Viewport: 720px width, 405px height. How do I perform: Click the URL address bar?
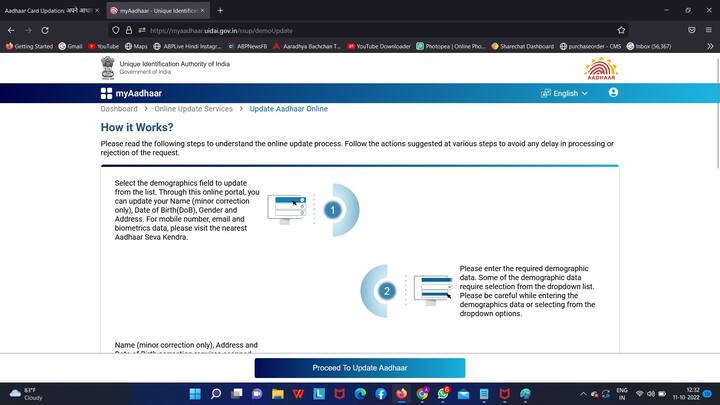(370, 30)
